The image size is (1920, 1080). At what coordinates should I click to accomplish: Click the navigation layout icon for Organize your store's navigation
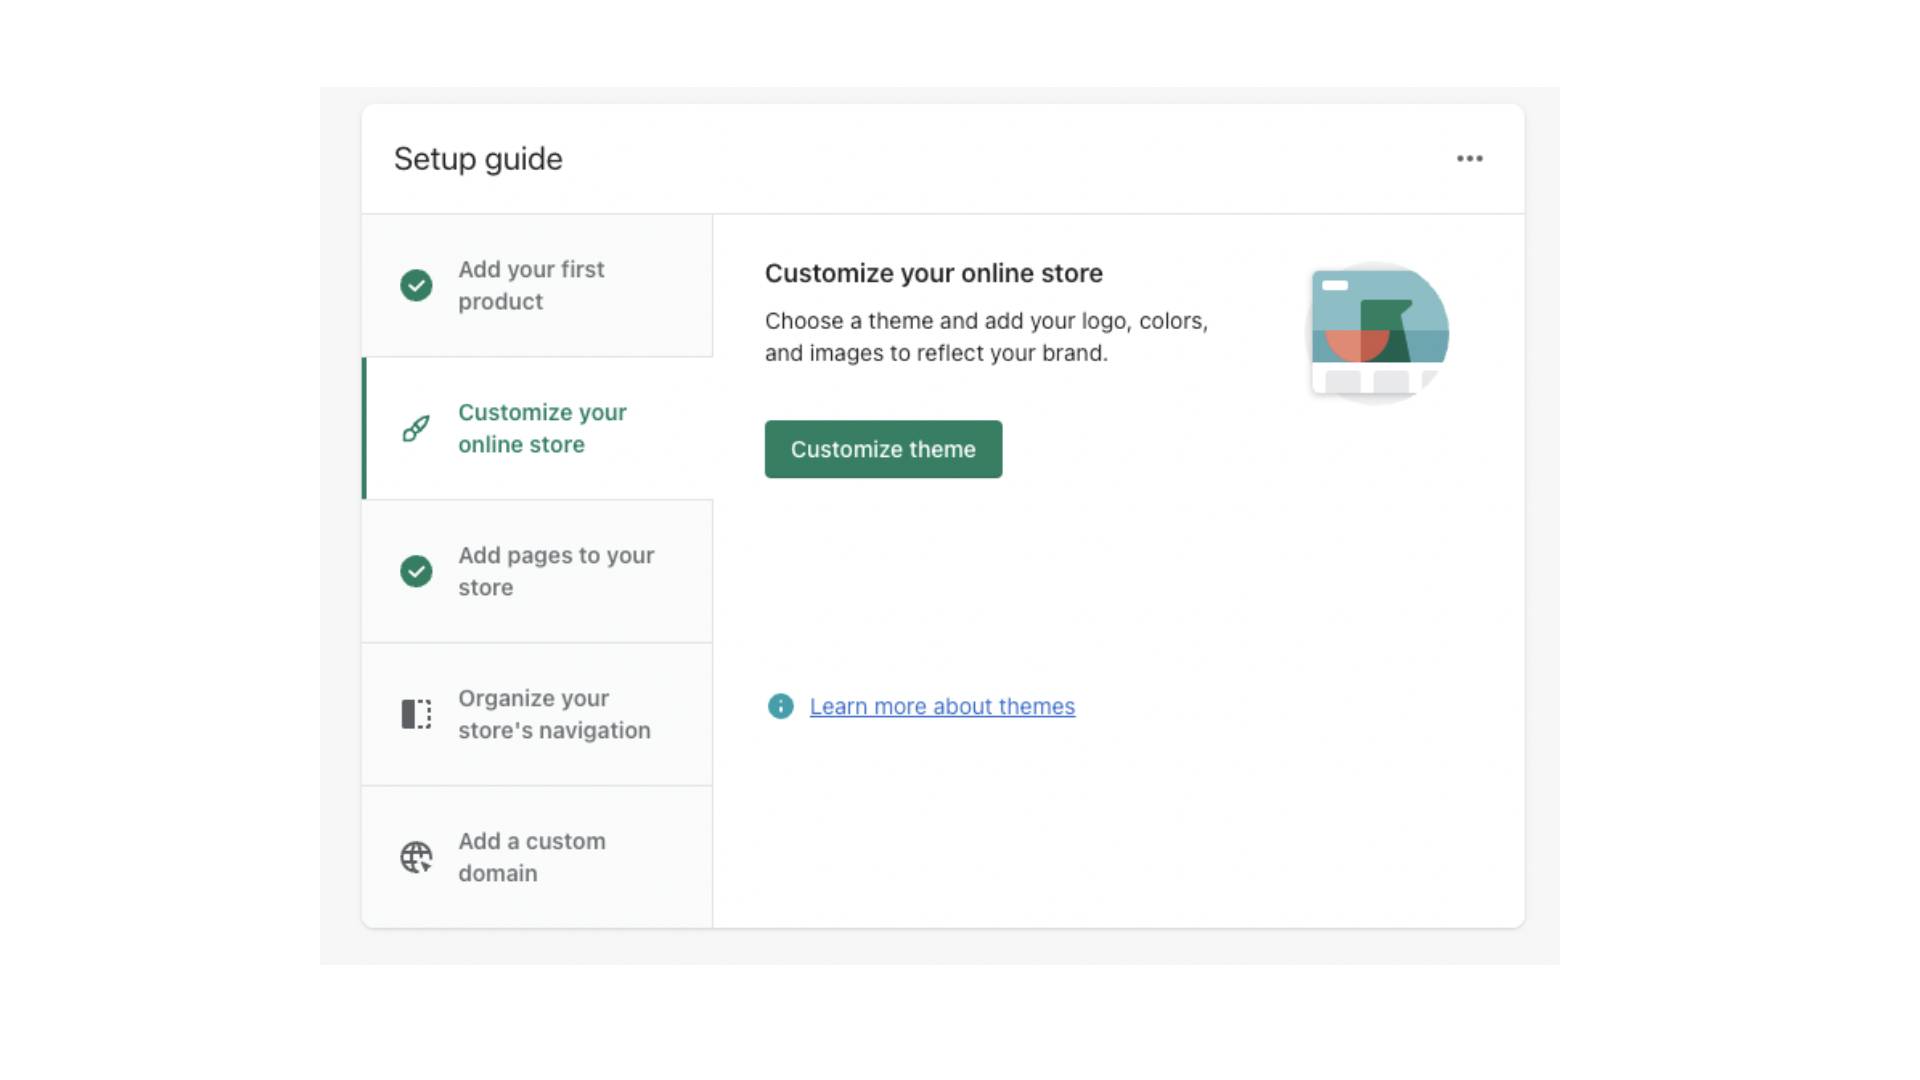pyautogui.click(x=416, y=714)
